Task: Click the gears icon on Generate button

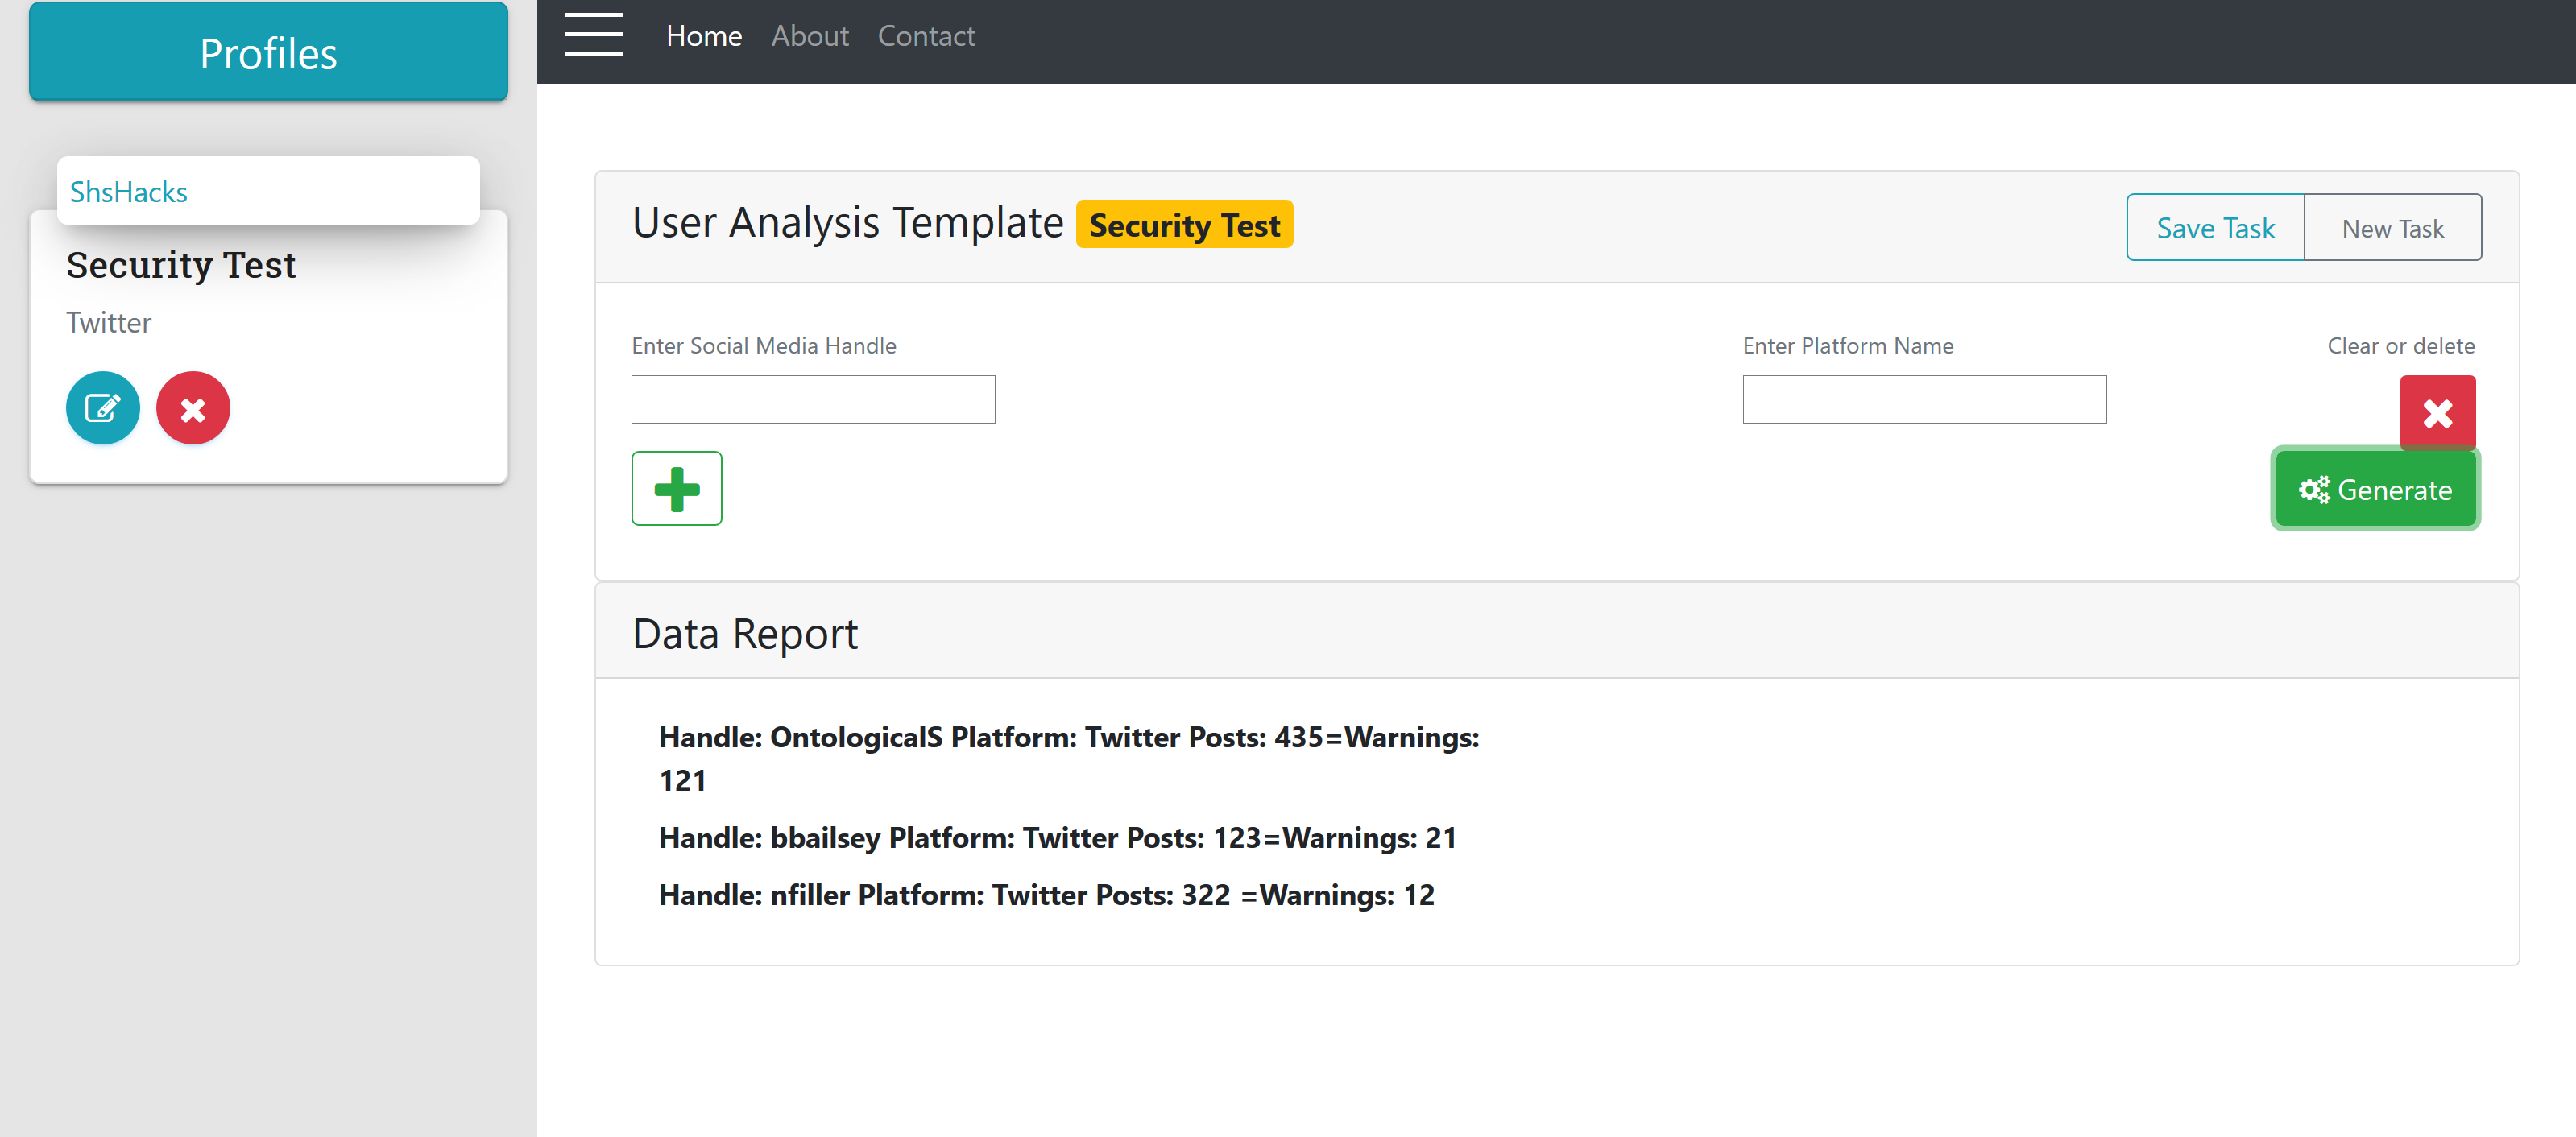Action: pyautogui.click(x=2313, y=490)
